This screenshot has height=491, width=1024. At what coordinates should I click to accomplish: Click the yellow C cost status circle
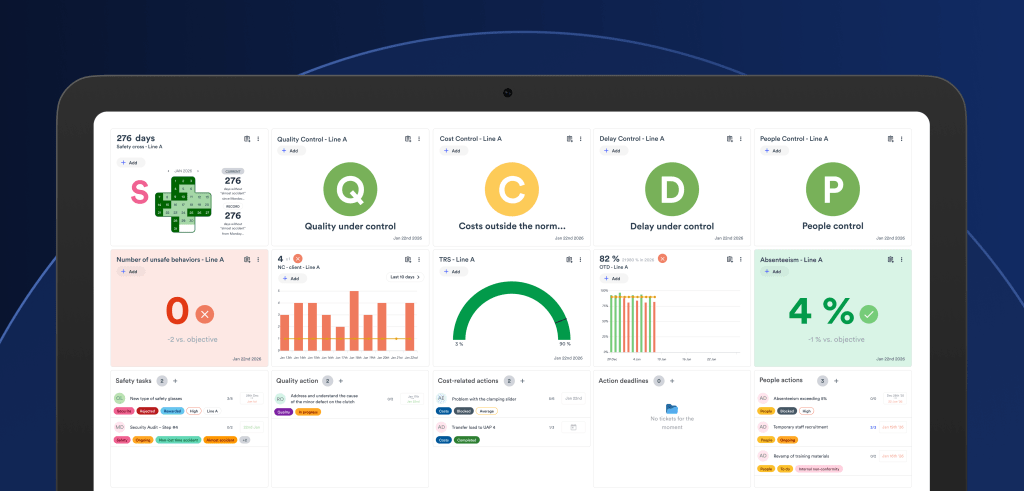pyautogui.click(x=512, y=189)
